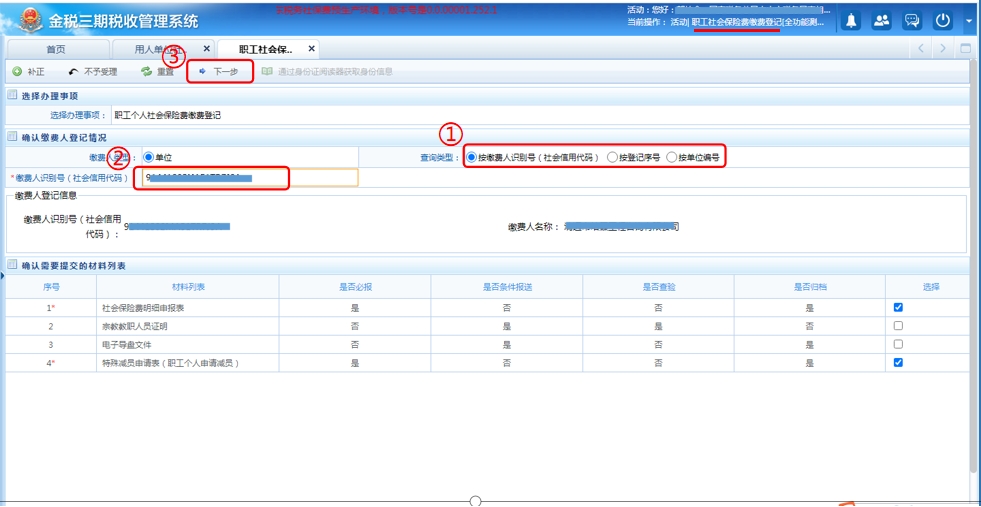The height and width of the screenshot is (507, 981).
Task: Check the 电子导盘文件 row checkbox
Action: 898,344
